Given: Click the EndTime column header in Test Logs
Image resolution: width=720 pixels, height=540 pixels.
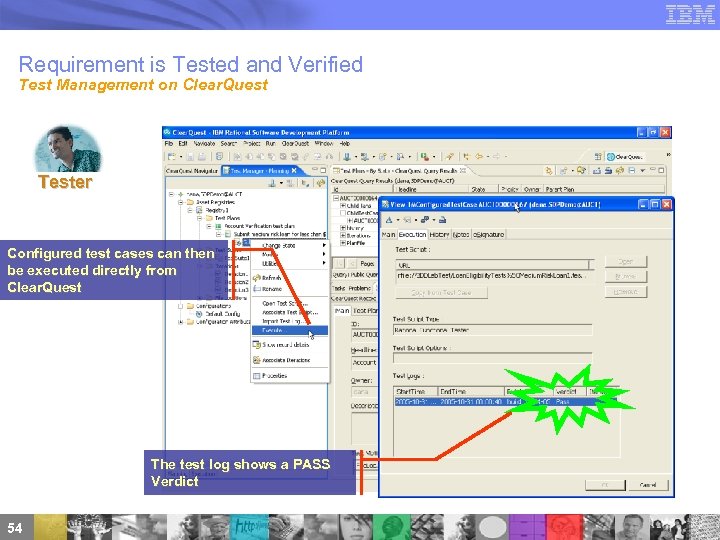Looking at the screenshot, I should pyautogui.click(x=472, y=392).
